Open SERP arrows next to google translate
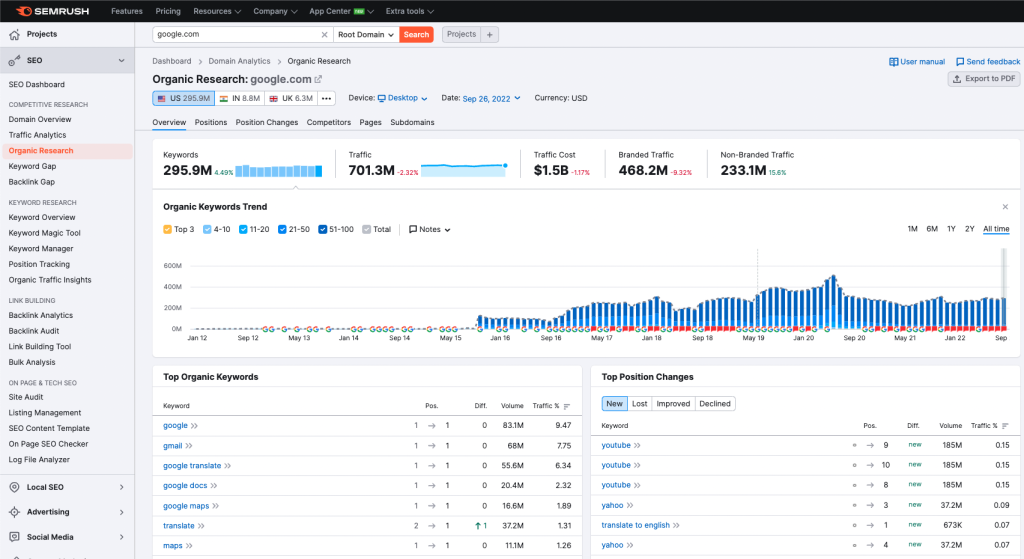The image size is (1024, 559). 228,466
